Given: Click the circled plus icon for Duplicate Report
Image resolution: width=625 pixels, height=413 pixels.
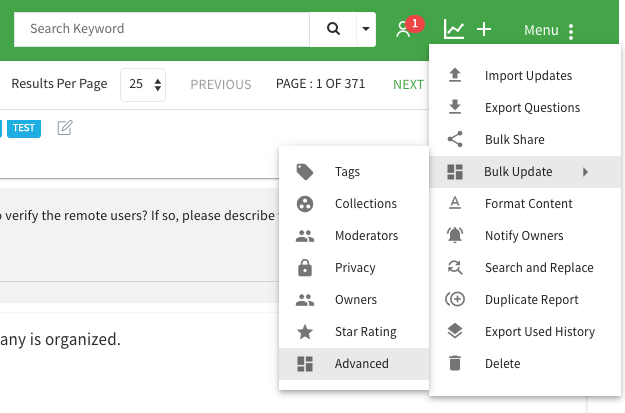Looking at the screenshot, I should 455,299.
